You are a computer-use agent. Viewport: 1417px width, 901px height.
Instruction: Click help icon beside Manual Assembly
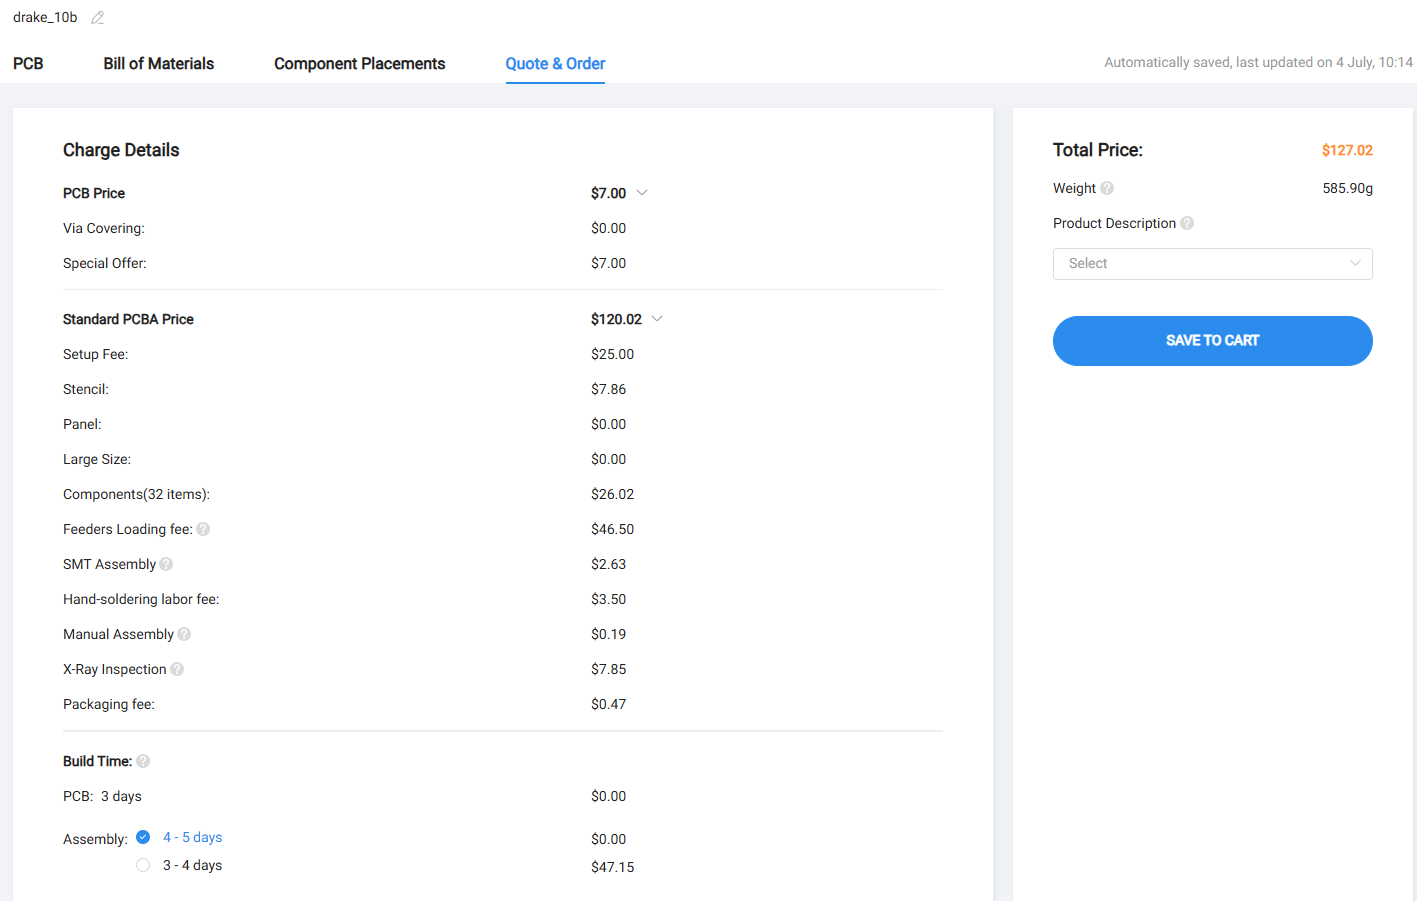point(184,634)
